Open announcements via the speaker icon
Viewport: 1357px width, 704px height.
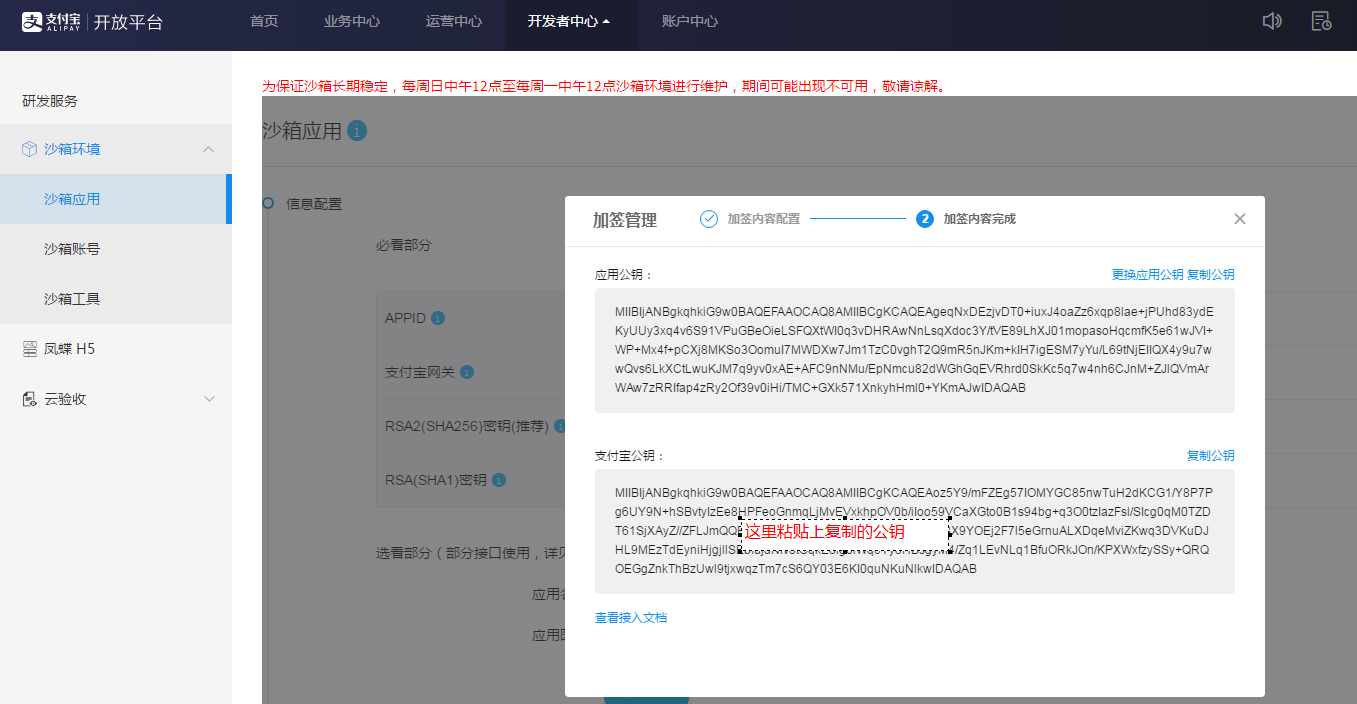point(1271,20)
